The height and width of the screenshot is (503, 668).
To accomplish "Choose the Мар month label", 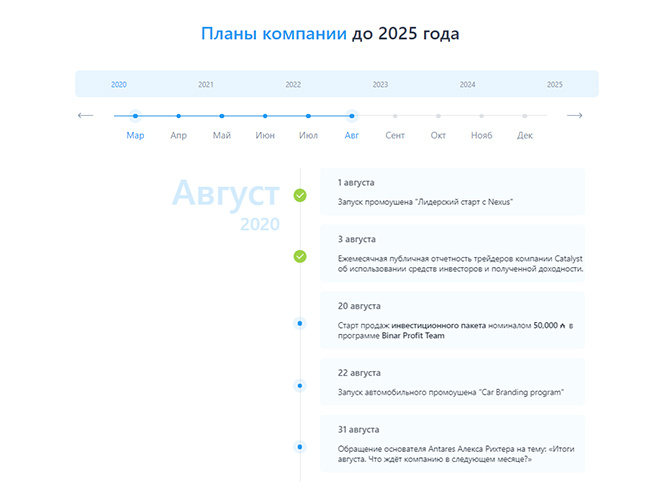I will click(135, 135).
